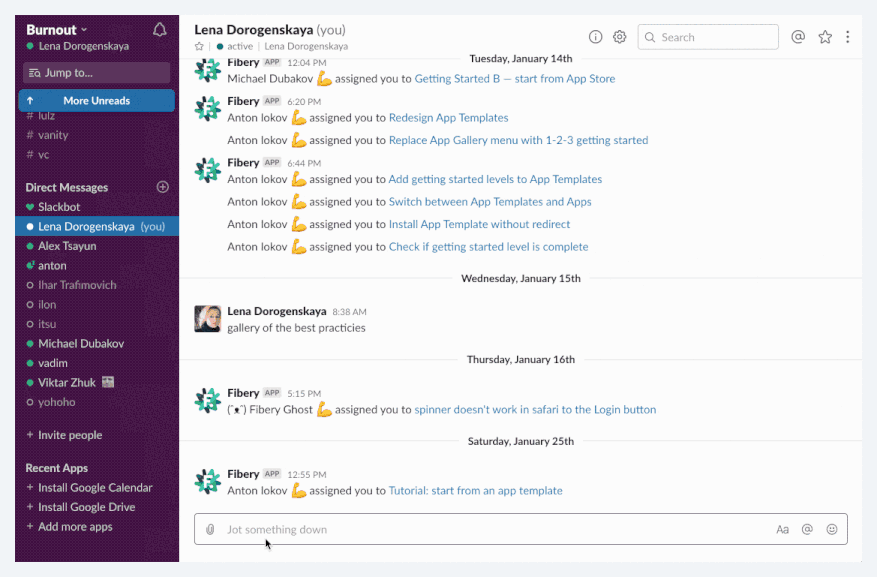Screen dimensions: 877x577
Task: Star the conversation using header star under name
Action: pos(199,46)
